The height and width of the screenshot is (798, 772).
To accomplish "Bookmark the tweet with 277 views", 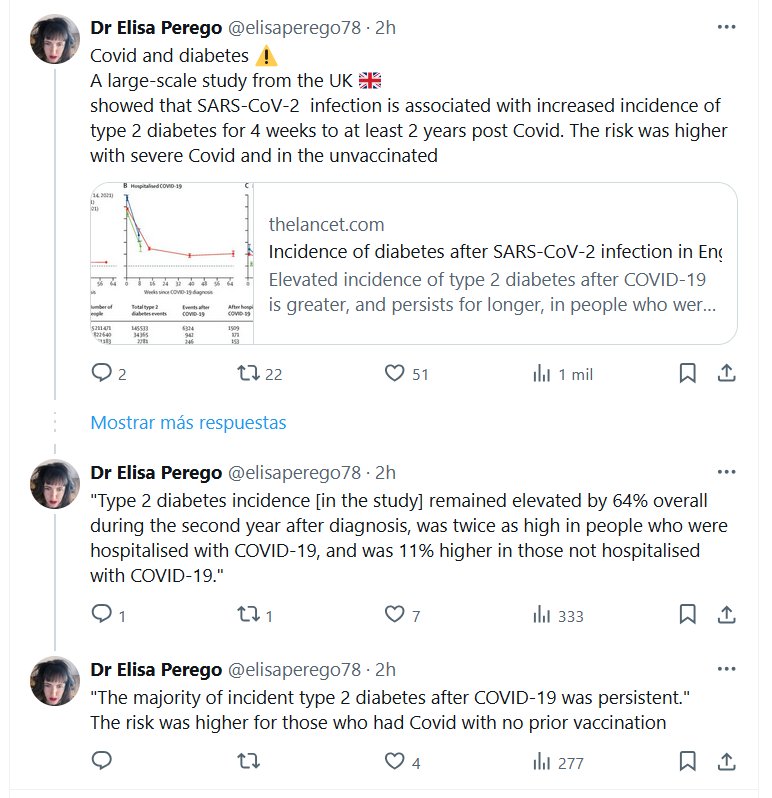I will (x=688, y=762).
